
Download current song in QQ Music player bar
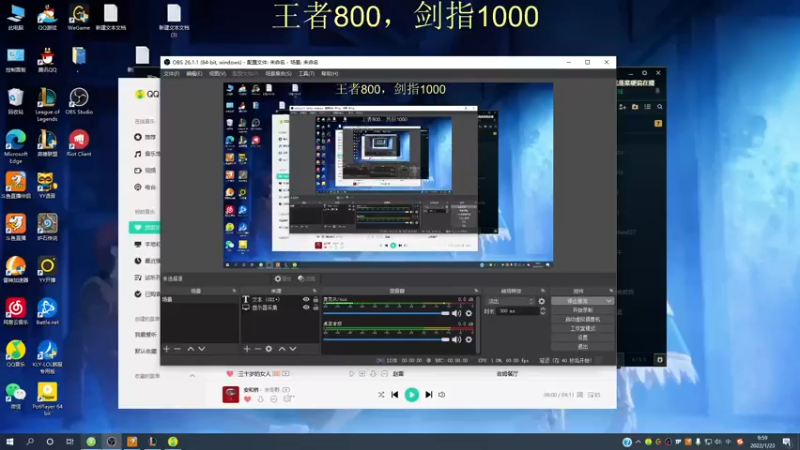click(x=261, y=399)
